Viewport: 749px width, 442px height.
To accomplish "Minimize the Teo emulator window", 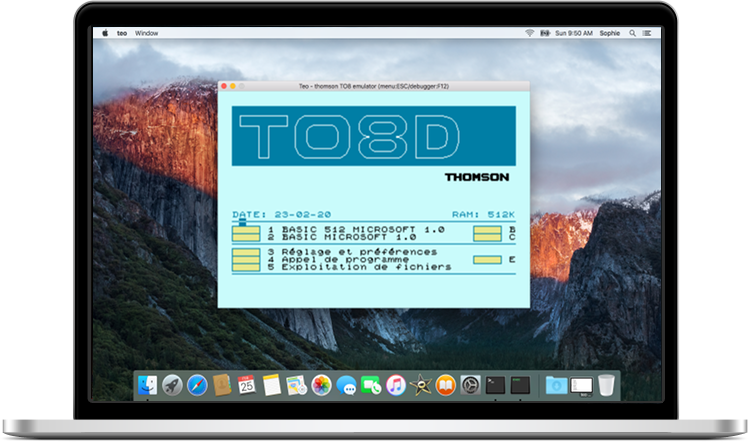I will (233, 86).
